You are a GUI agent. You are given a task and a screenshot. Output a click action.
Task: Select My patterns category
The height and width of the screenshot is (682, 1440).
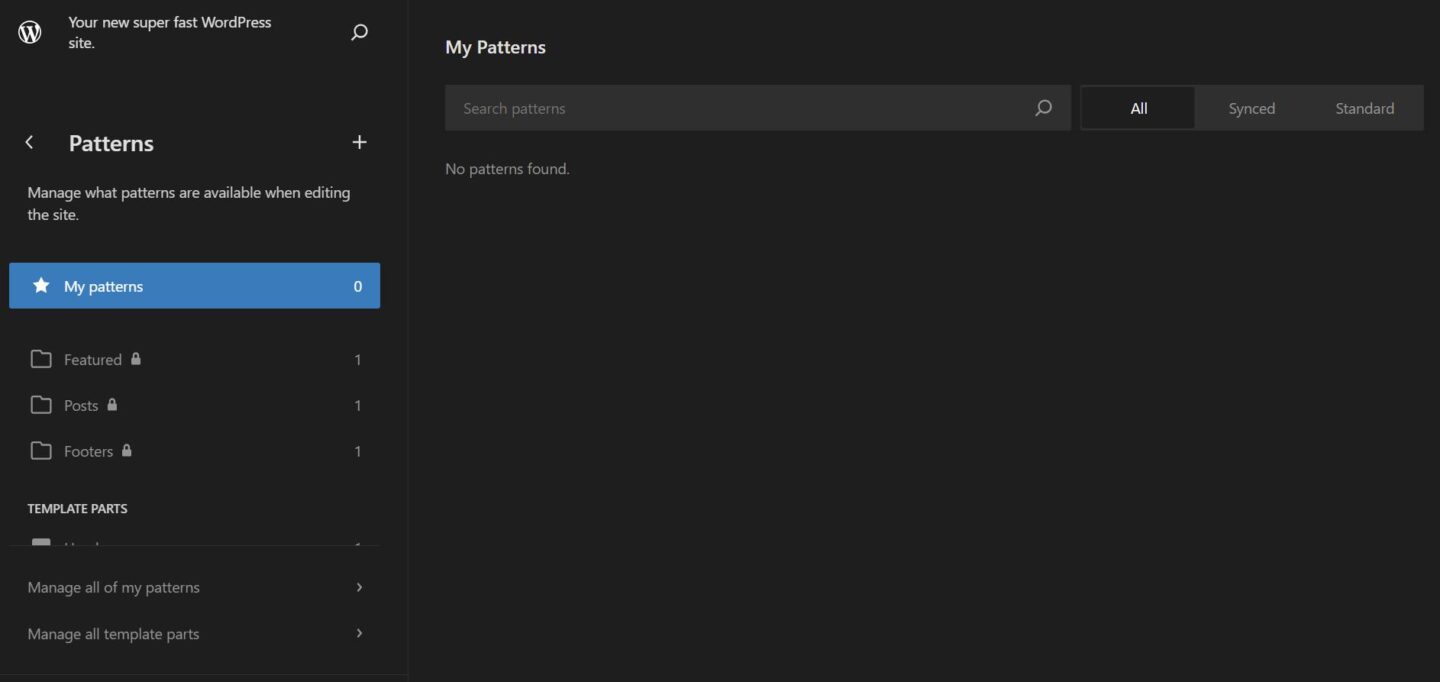194,286
